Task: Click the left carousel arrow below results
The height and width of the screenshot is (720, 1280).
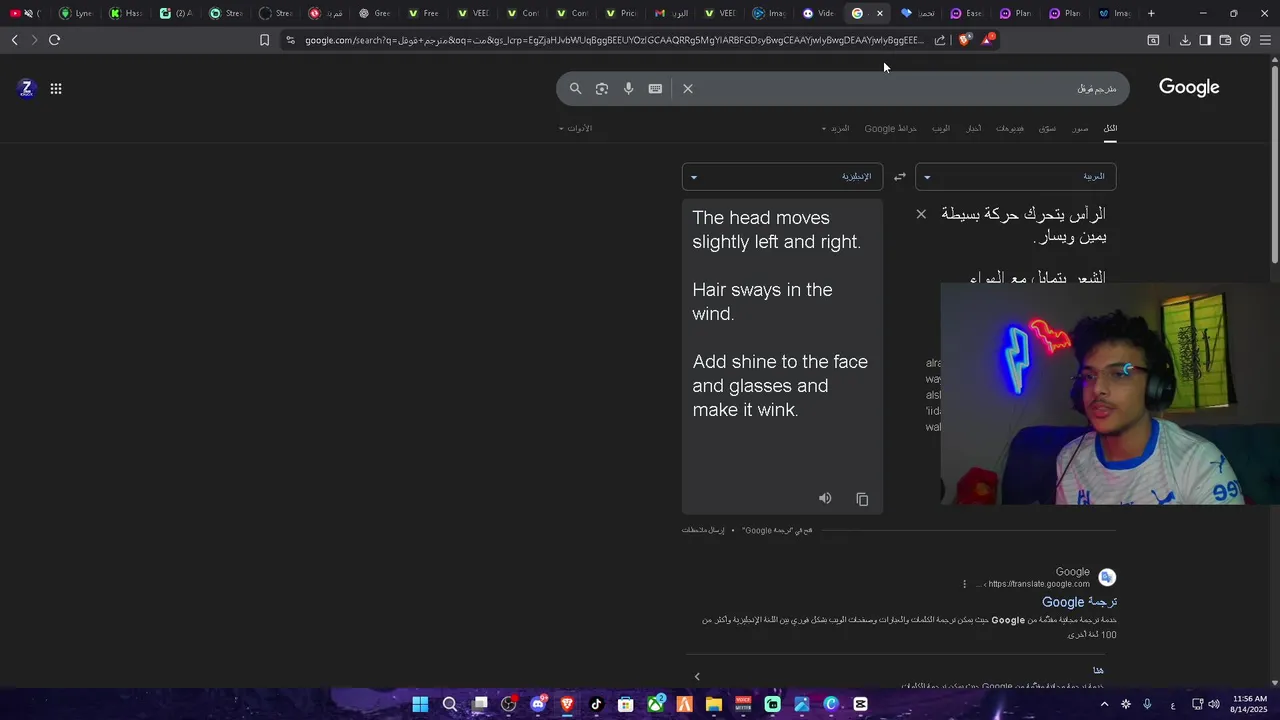Action: (x=697, y=677)
